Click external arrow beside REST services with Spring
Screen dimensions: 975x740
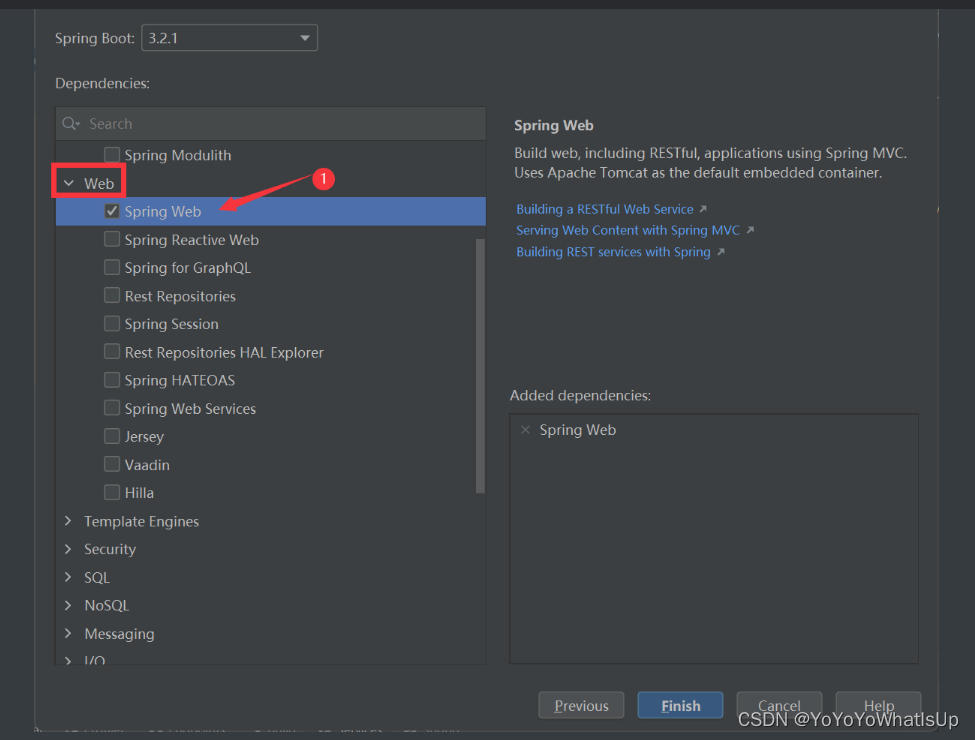(x=721, y=252)
